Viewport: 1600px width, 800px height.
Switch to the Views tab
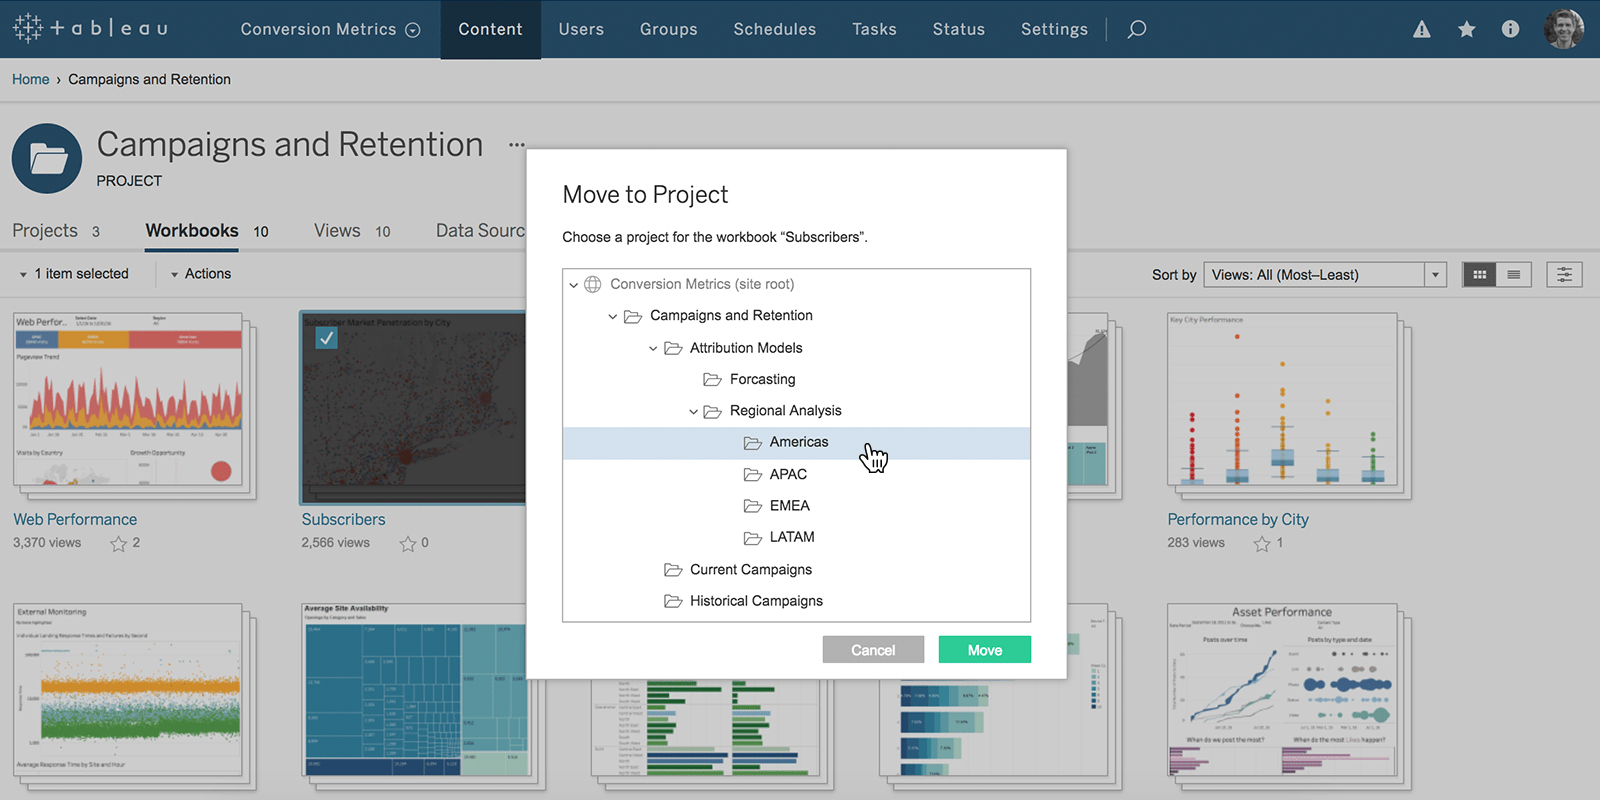[352, 231]
